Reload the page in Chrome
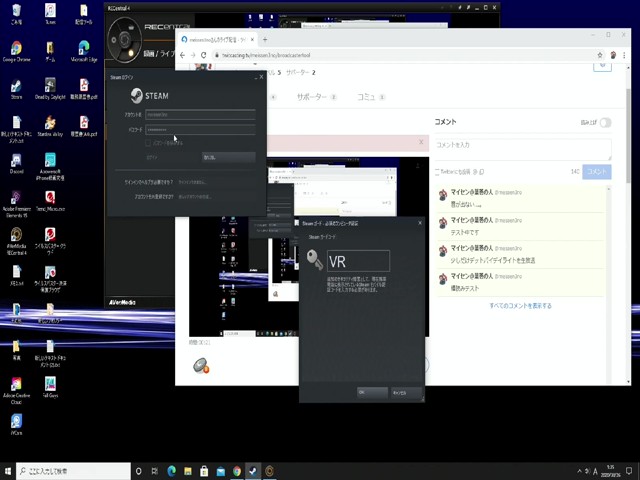 [204, 55]
